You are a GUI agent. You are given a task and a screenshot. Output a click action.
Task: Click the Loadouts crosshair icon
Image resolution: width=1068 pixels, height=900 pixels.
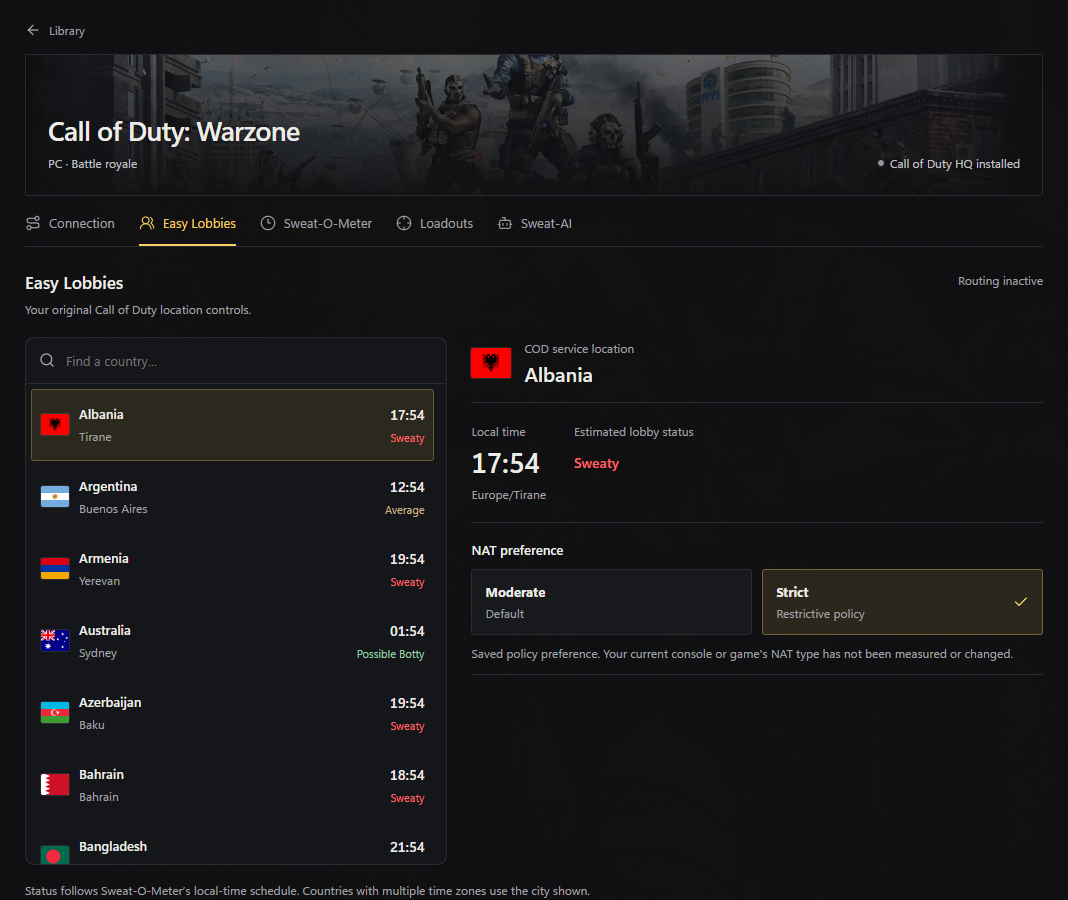[404, 223]
